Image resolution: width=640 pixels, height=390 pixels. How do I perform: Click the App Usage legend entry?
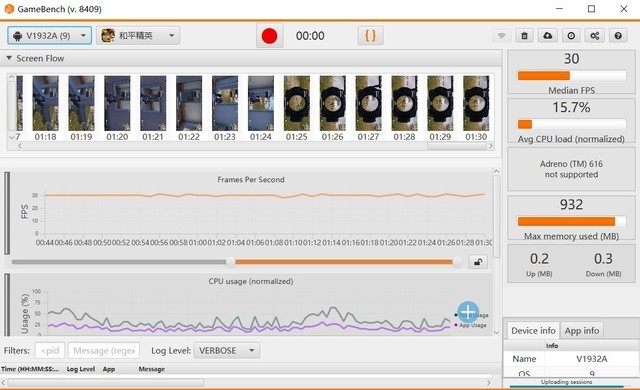coord(472,325)
